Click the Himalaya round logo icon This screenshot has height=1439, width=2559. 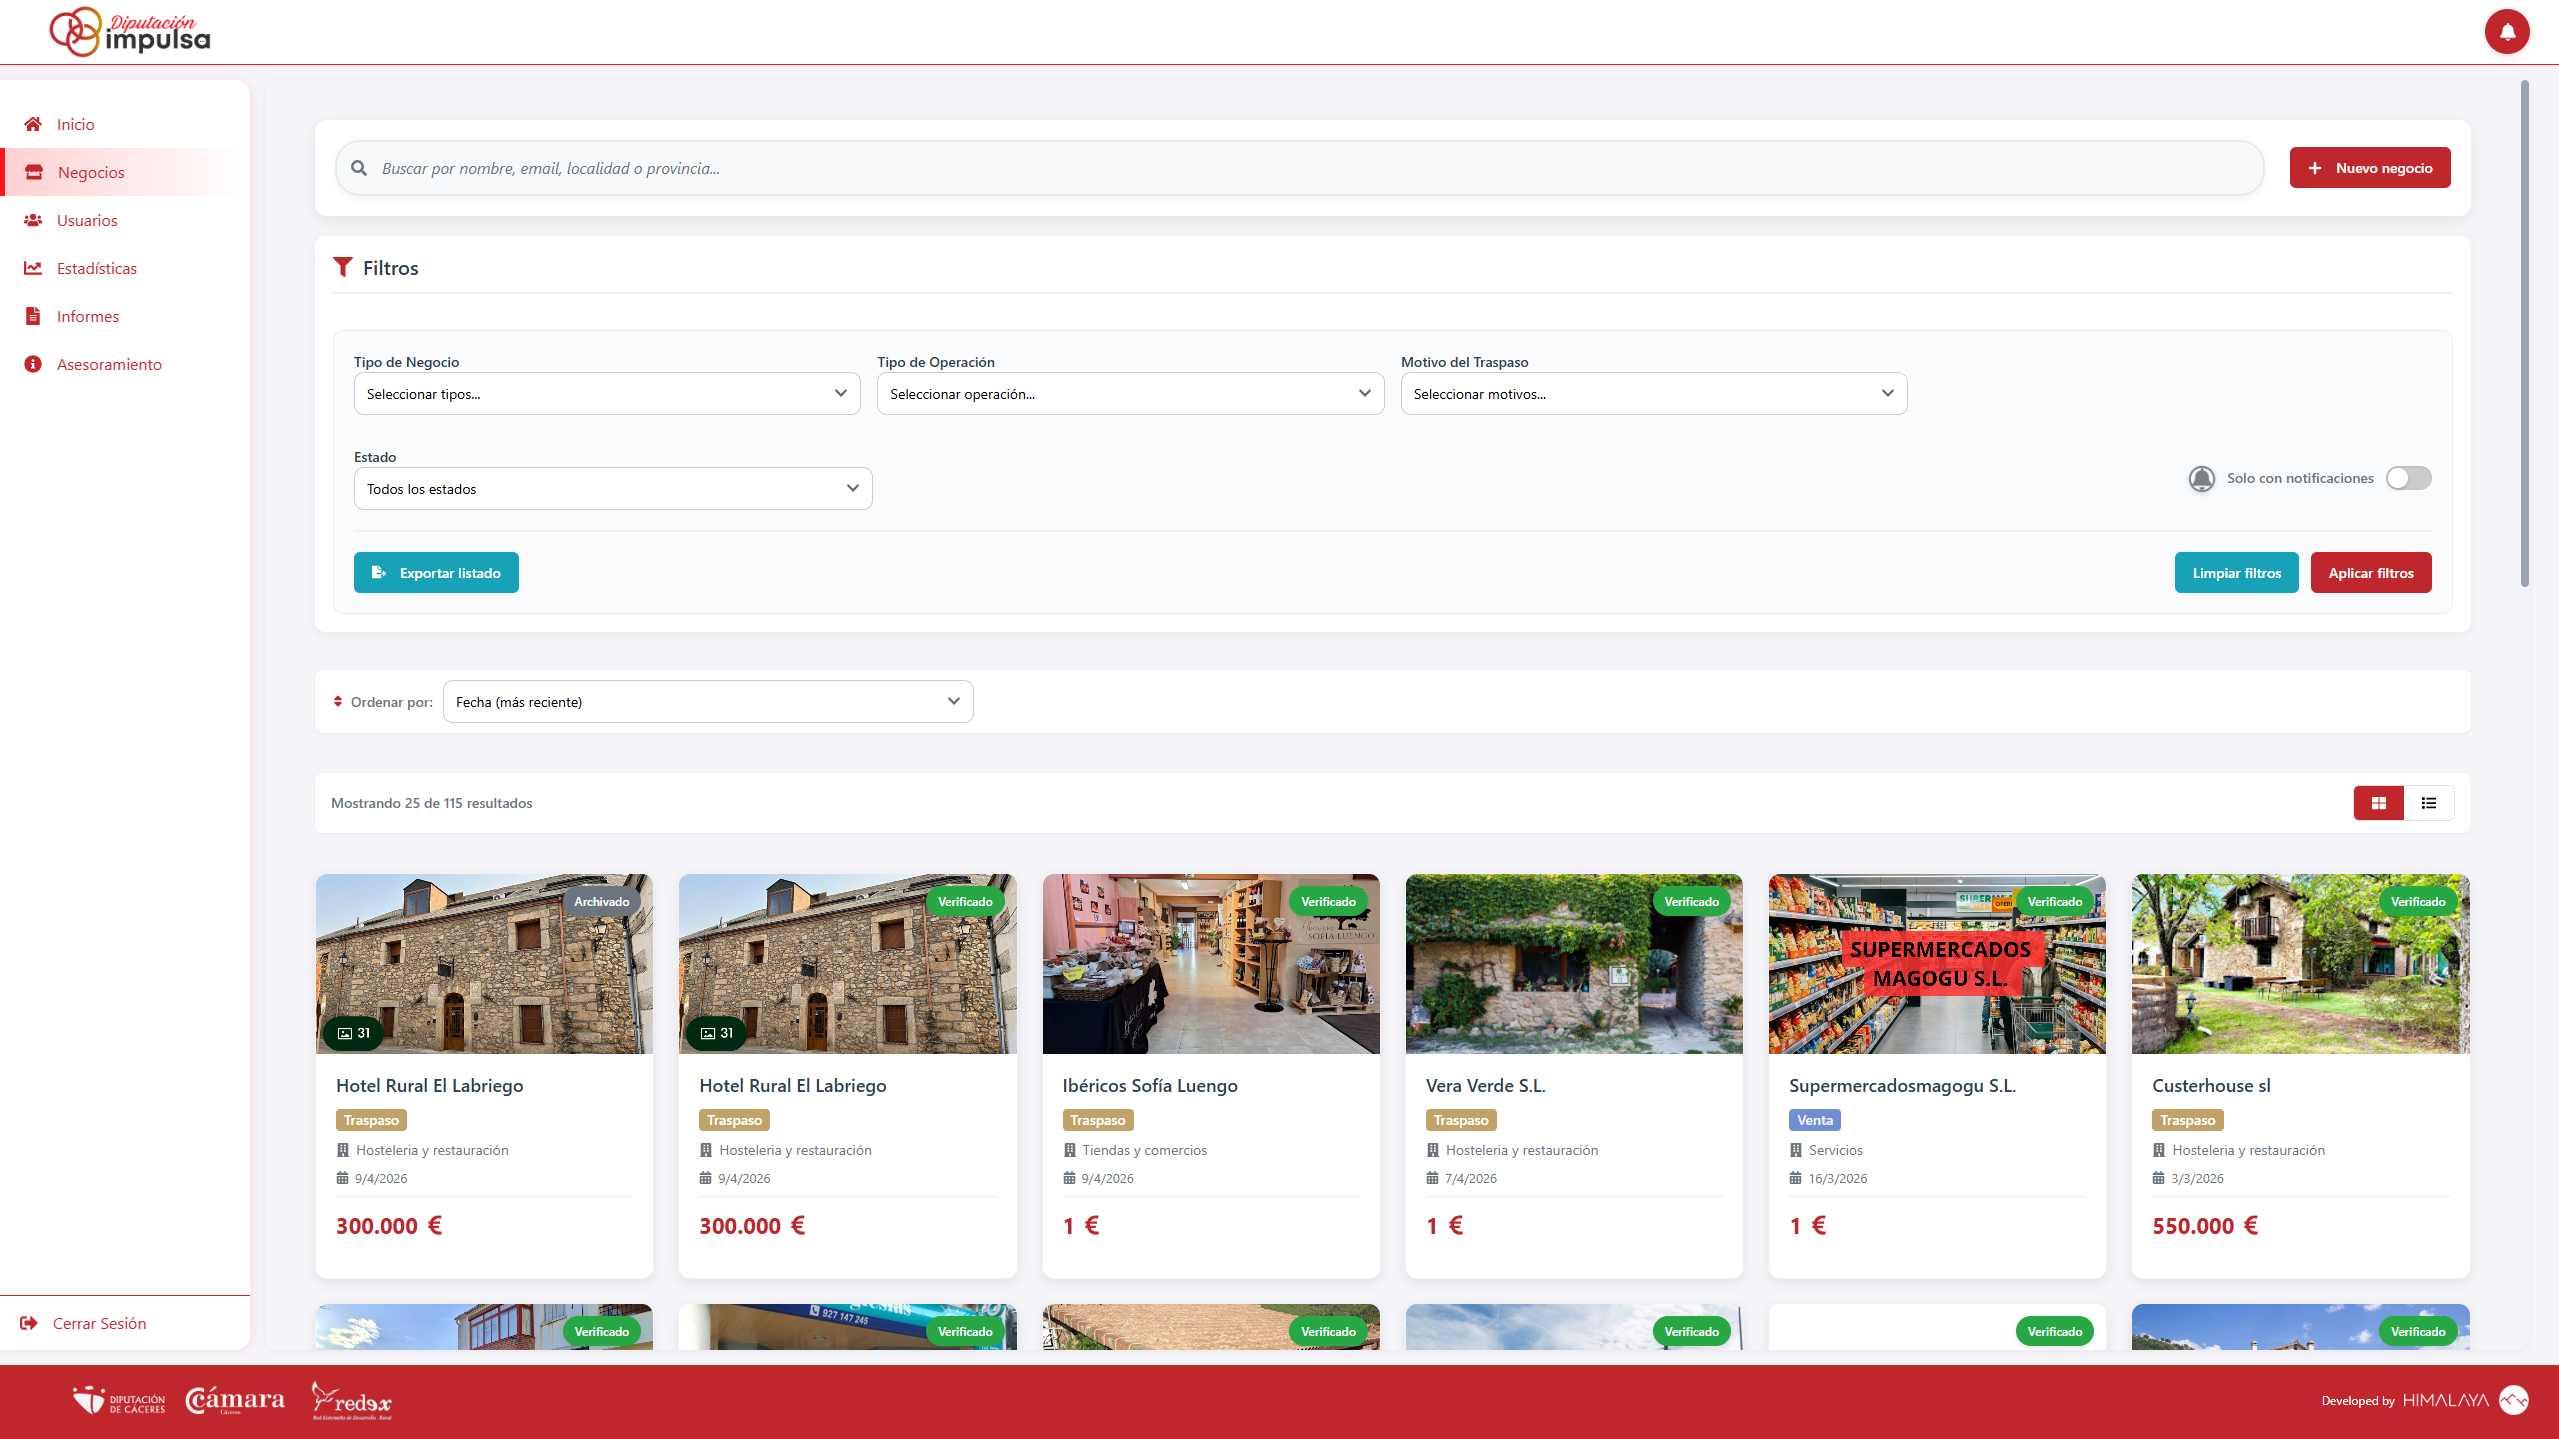click(2513, 1400)
